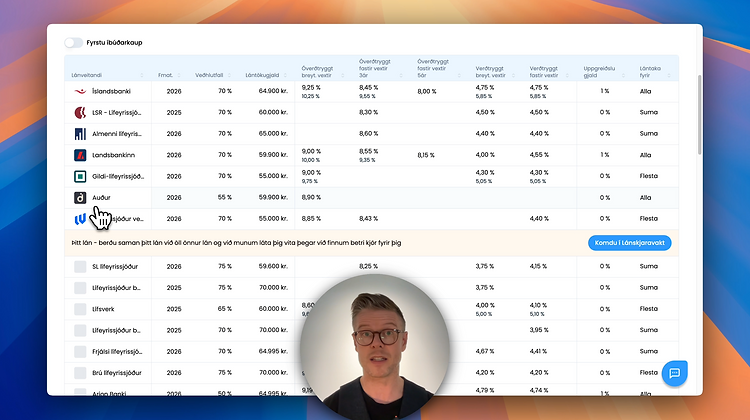The width and height of the screenshot is (750, 420).
Task: Sort by the Uppgreiðslugjald column arrows
Action: (623, 75)
